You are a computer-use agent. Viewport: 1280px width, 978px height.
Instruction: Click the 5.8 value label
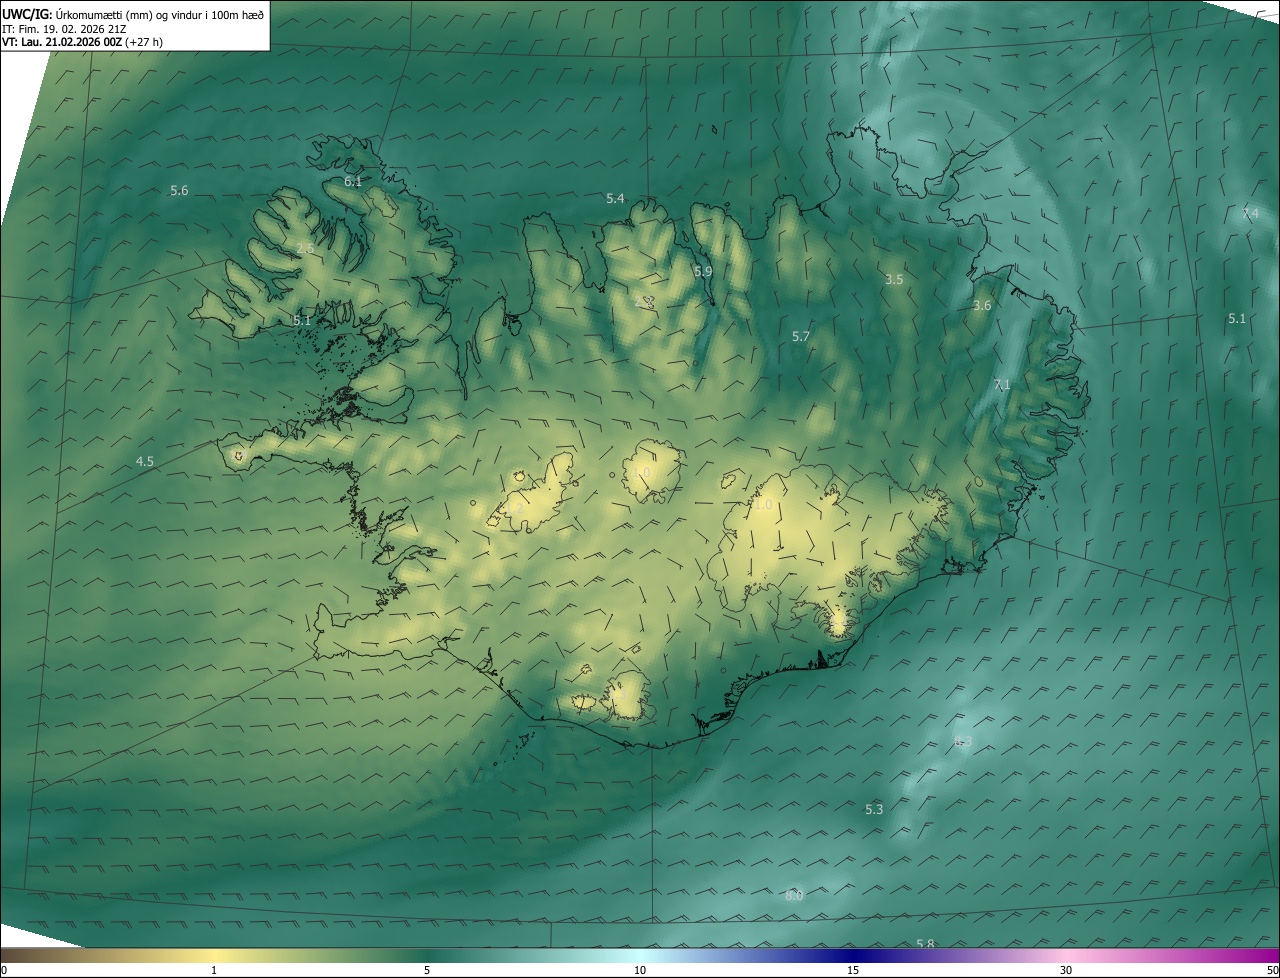click(x=925, y=944)
